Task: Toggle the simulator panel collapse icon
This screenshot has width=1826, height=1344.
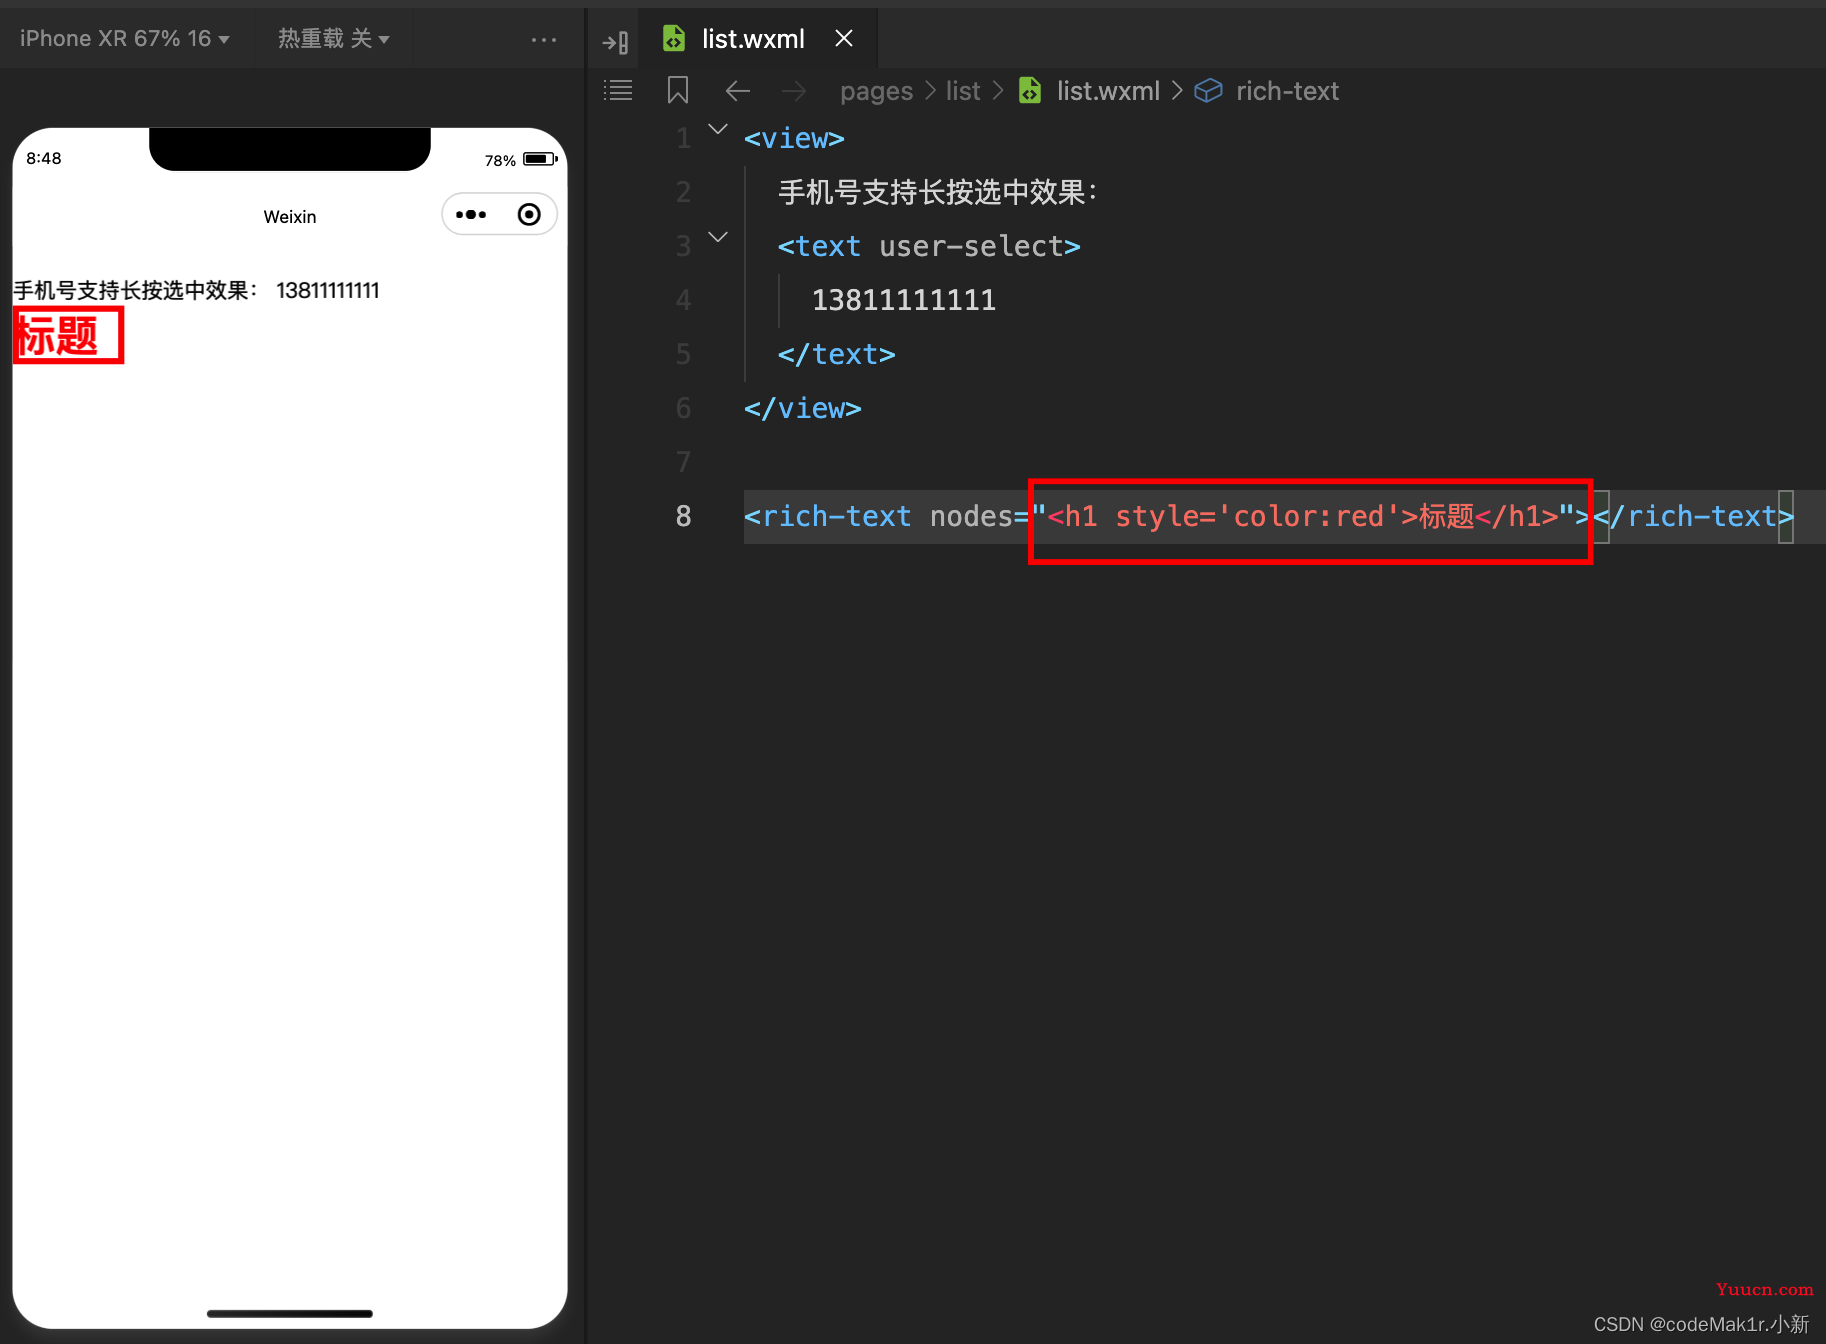Action: click(x=615, y=42)
